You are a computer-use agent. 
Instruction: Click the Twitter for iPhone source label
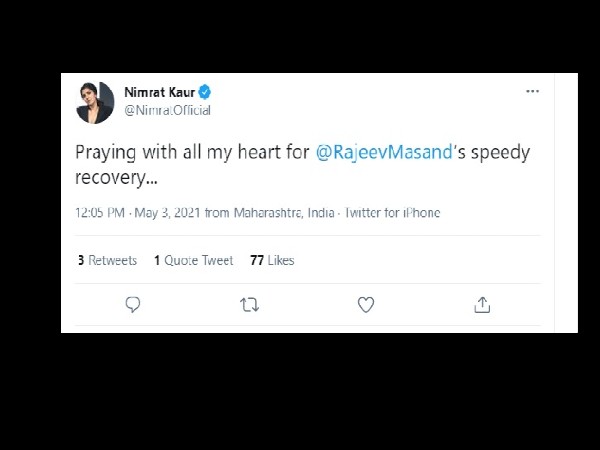[x=392, y=213]
